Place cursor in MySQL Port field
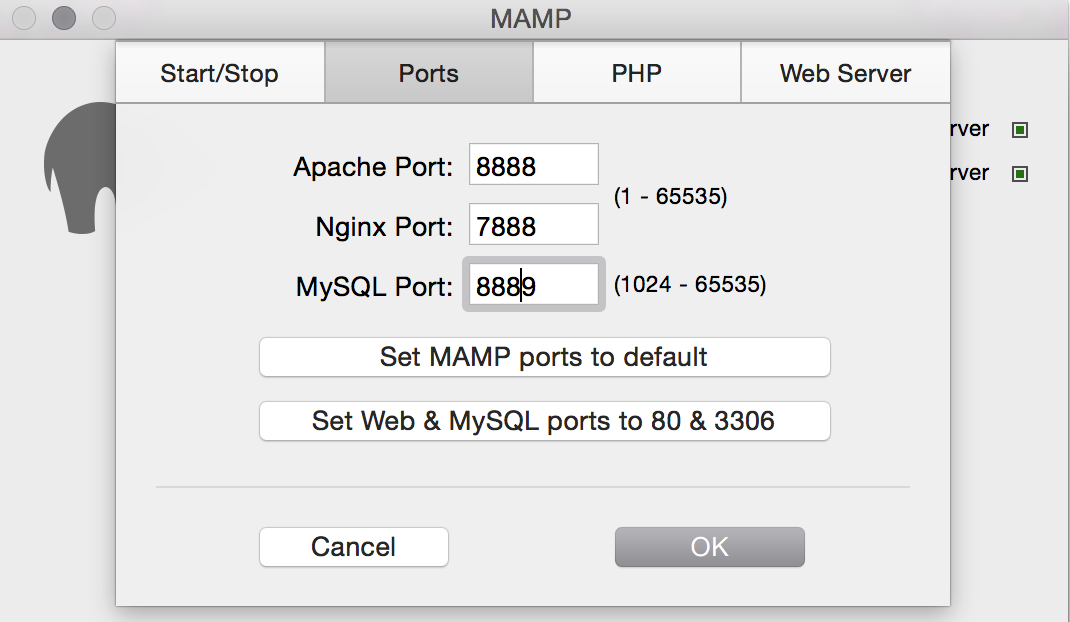The height and width of the screenshot is (622, 1070). pyautogui.click(x=533, y=286)
